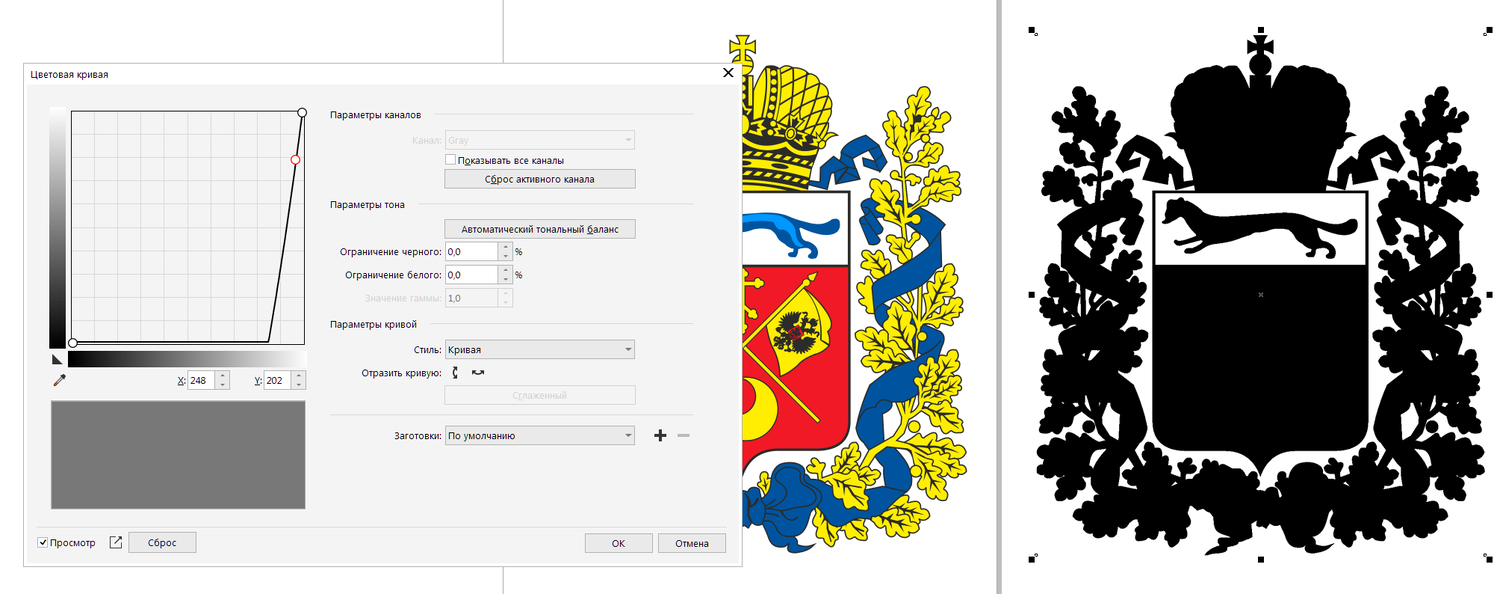The image size is (1500, 594).
Task: Click the Сброс button at the dialog bottom
Action: pyautogui.click(x=162, y=542)
